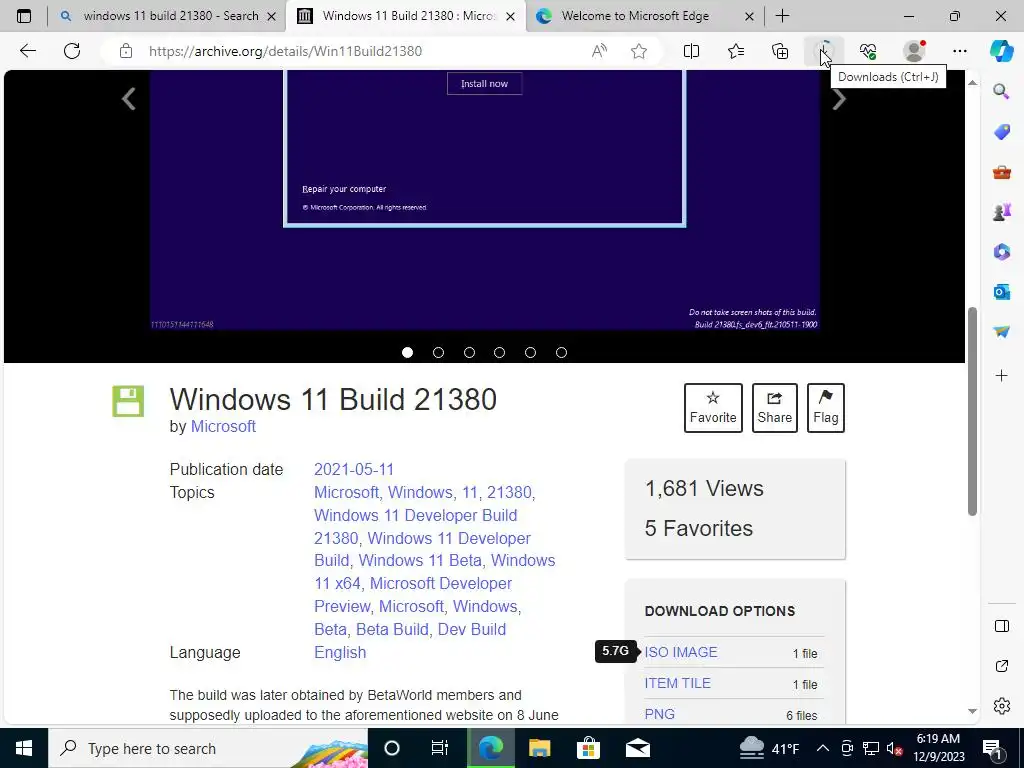Open Windows Start menu

point(24,748)
